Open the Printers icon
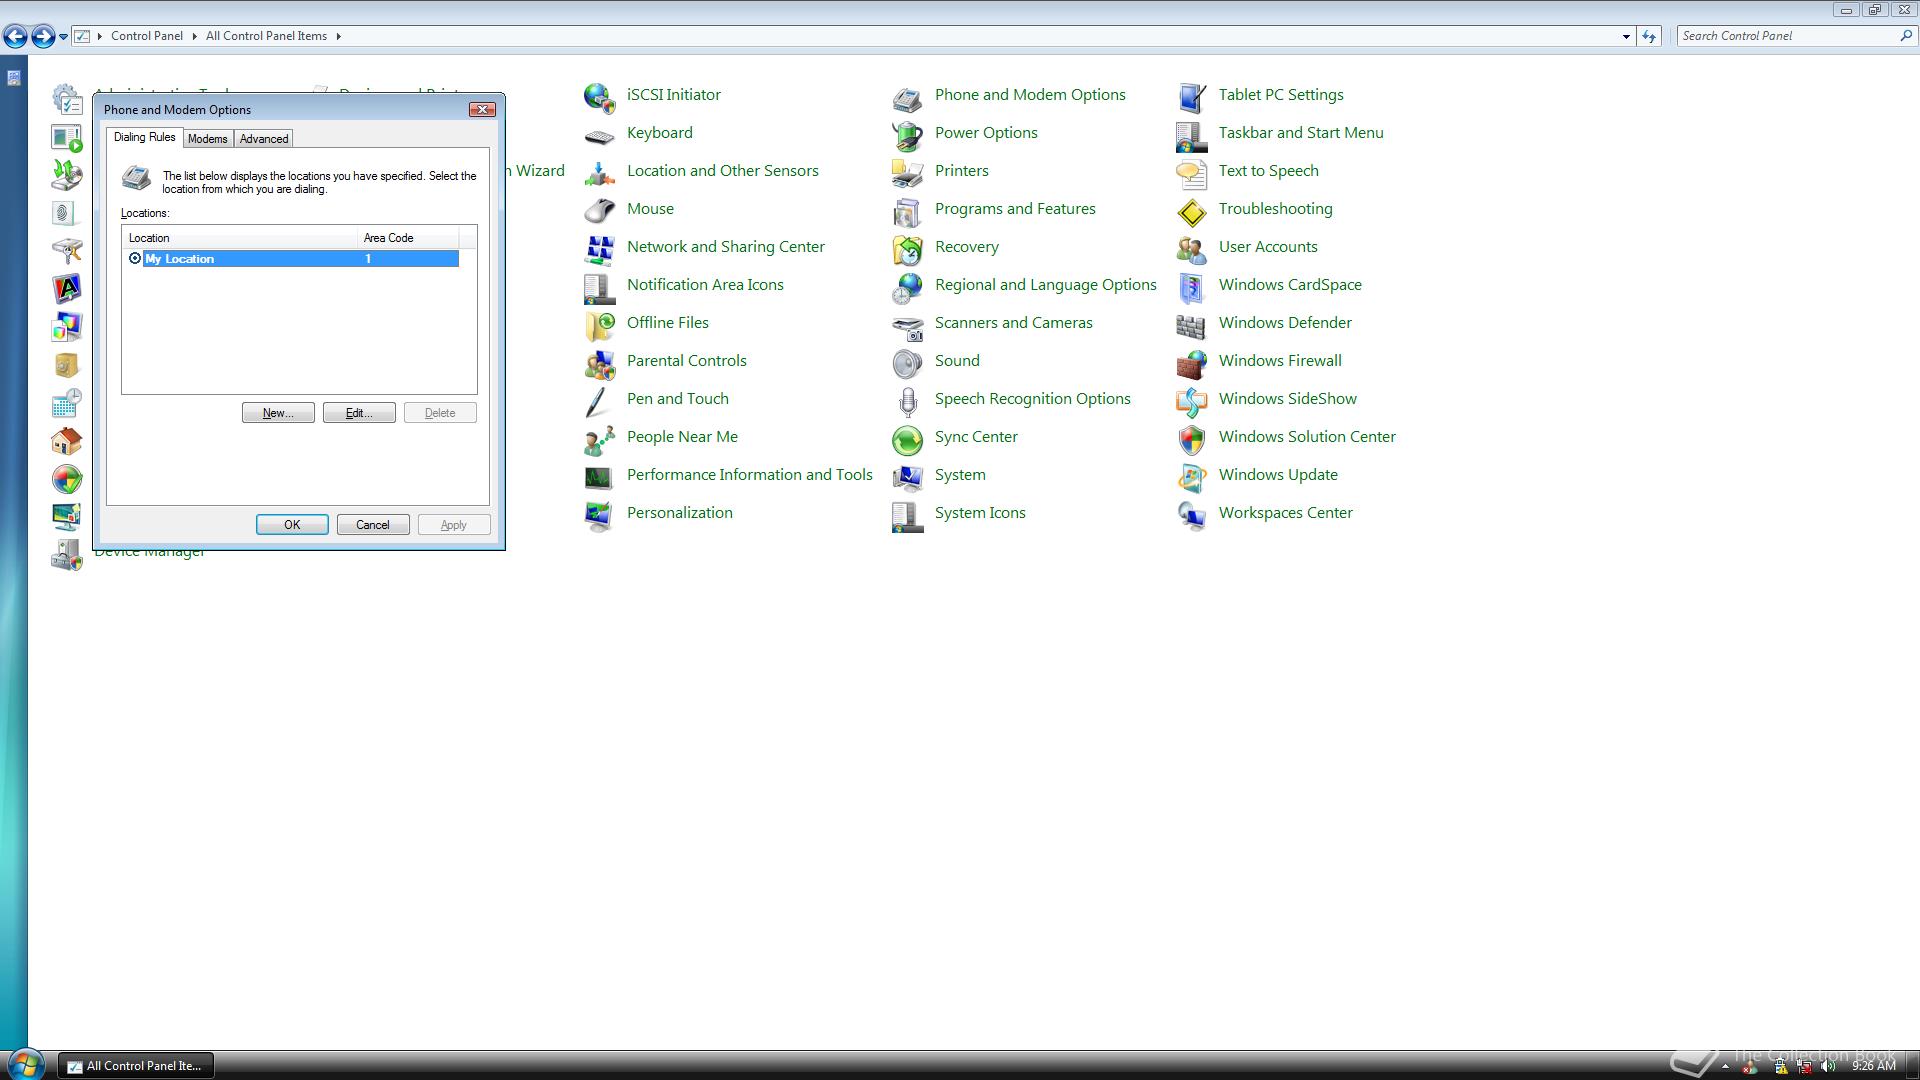1920x1080 pixels. pos(907,172)
